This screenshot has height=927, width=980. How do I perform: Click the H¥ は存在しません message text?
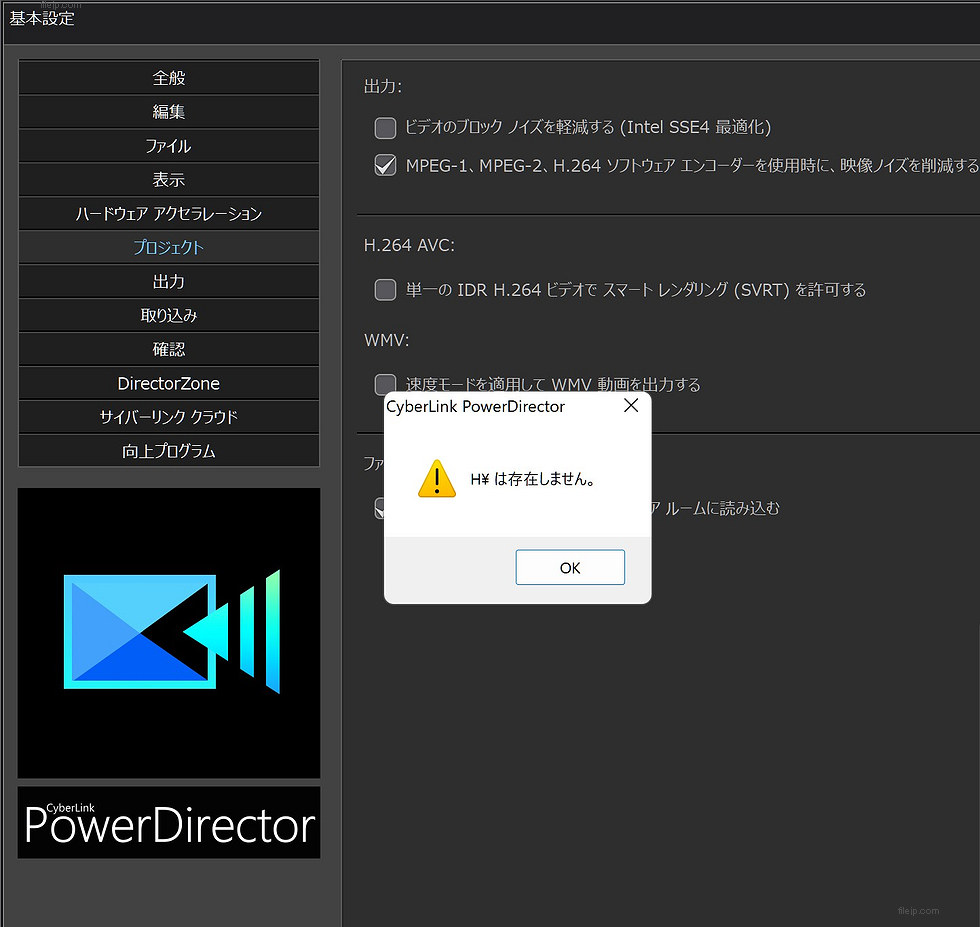coord(533,479)
